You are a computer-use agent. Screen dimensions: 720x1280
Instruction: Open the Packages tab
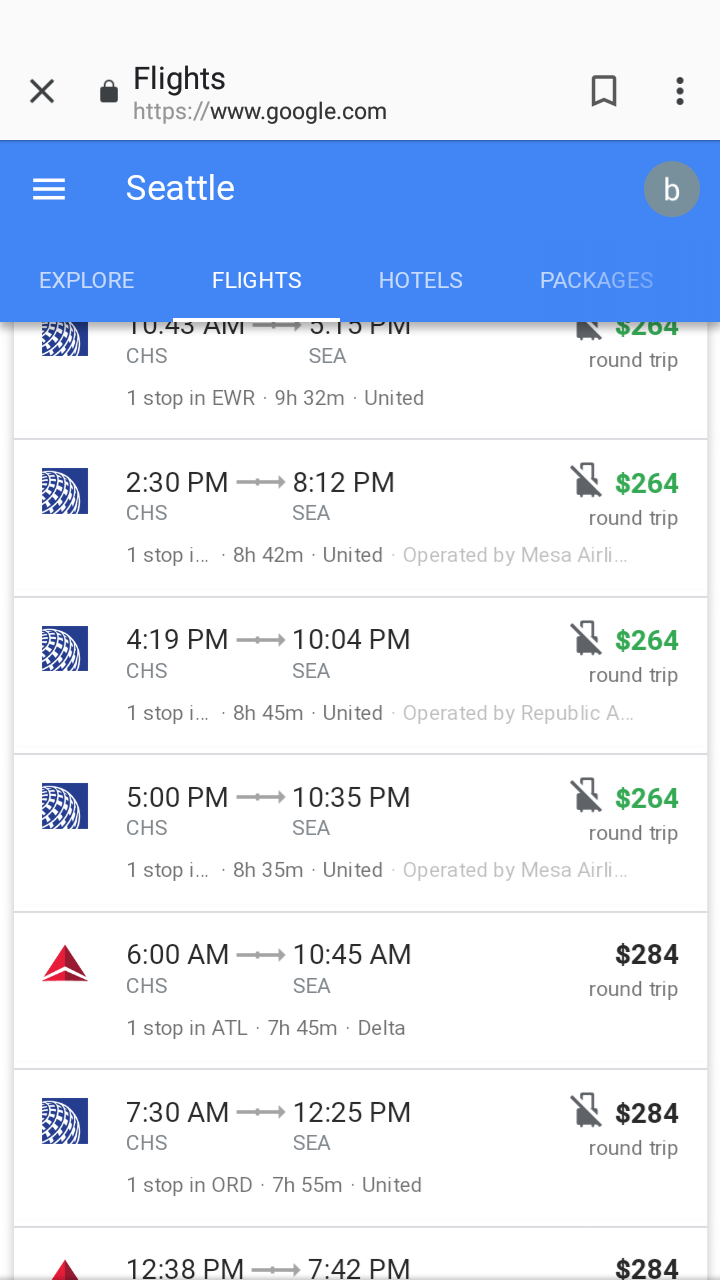tap(596, 281)
